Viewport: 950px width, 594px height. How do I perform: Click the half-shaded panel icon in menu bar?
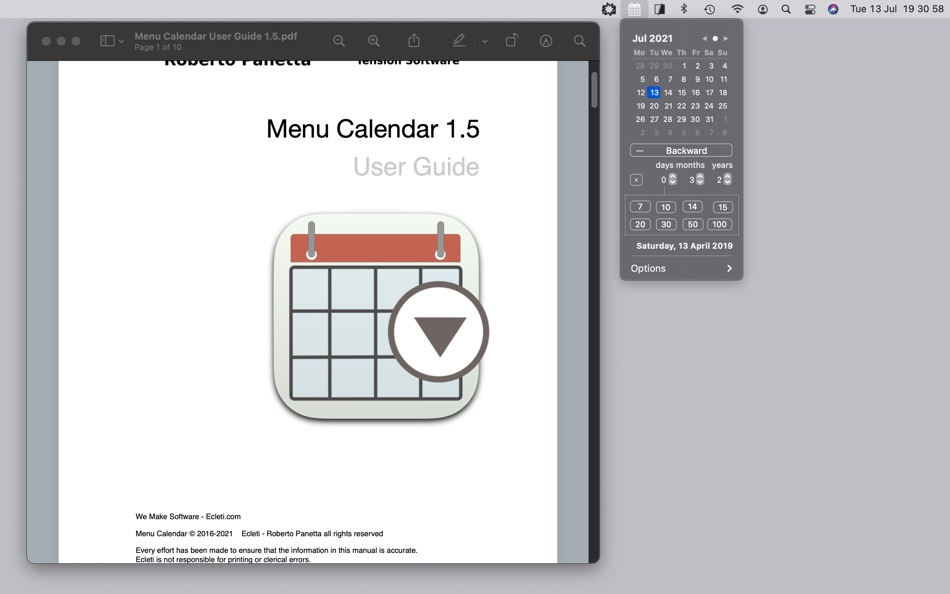click(x=659, y=9)
